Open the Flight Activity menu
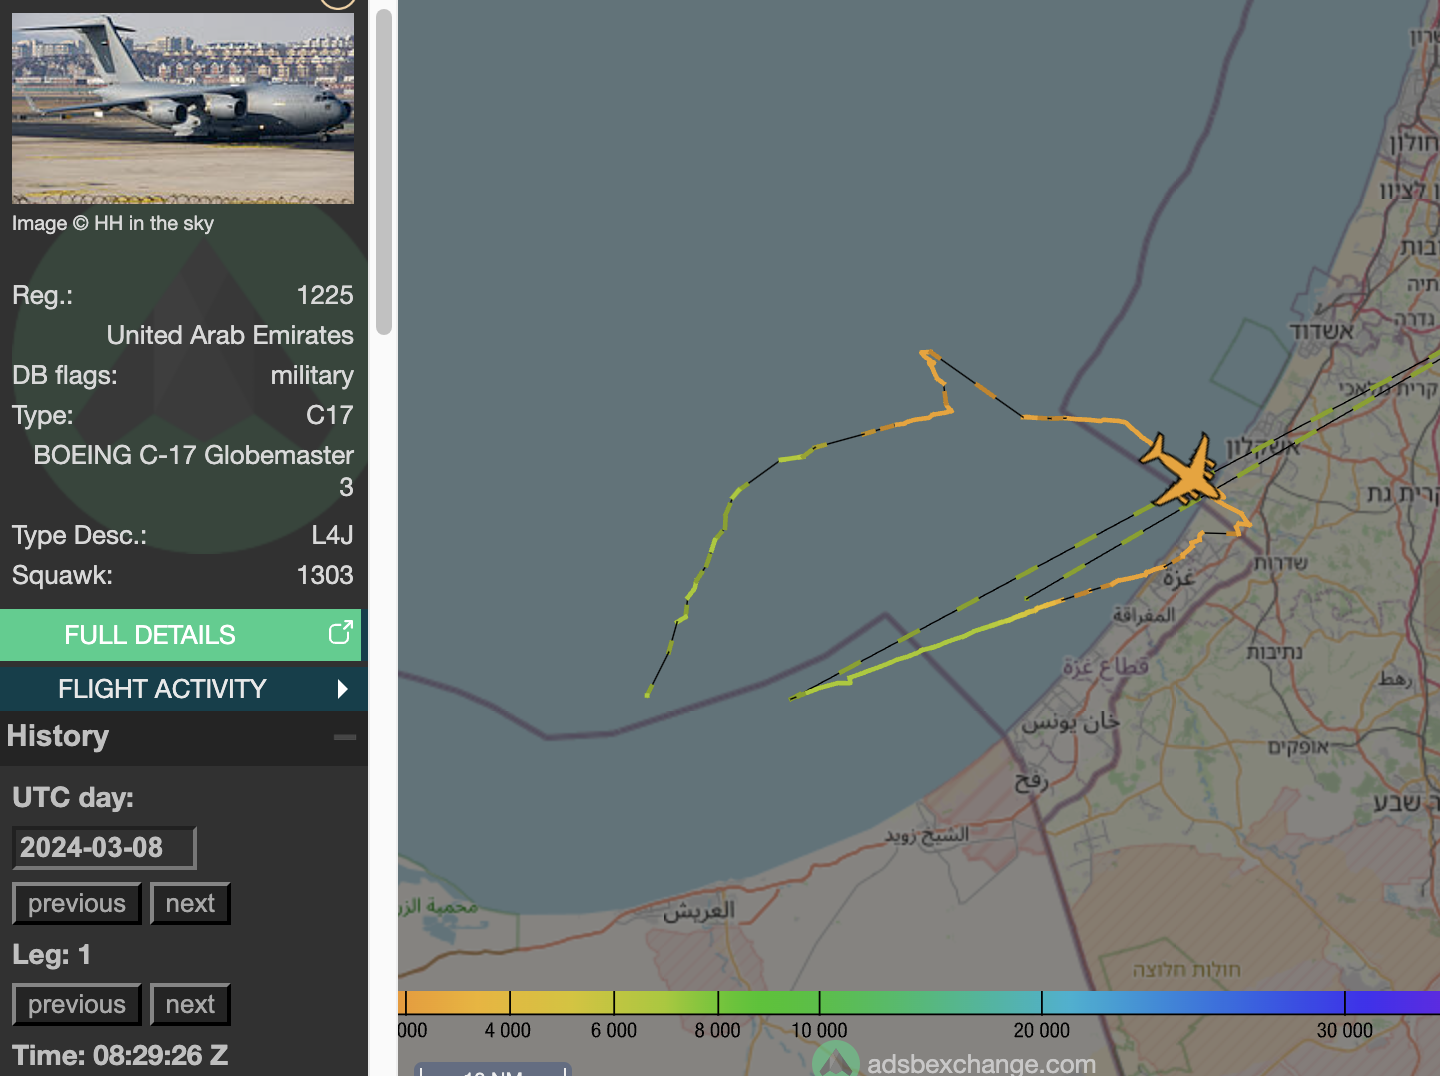Image resolution: width=1440 pixels, height=1076 pixels. [x=162, y=689]
